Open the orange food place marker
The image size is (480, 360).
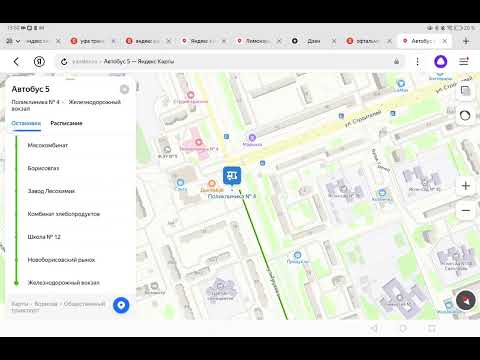point(212,183)
